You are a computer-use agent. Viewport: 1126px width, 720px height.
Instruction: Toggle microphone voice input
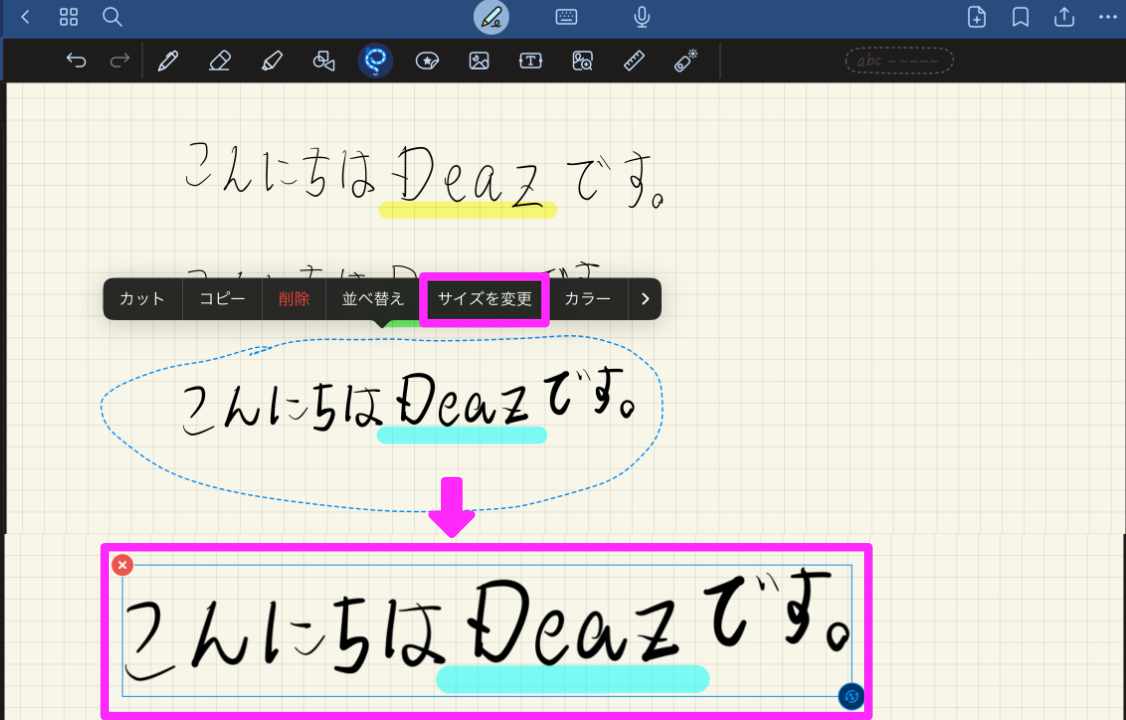click(x=641, y=17)
